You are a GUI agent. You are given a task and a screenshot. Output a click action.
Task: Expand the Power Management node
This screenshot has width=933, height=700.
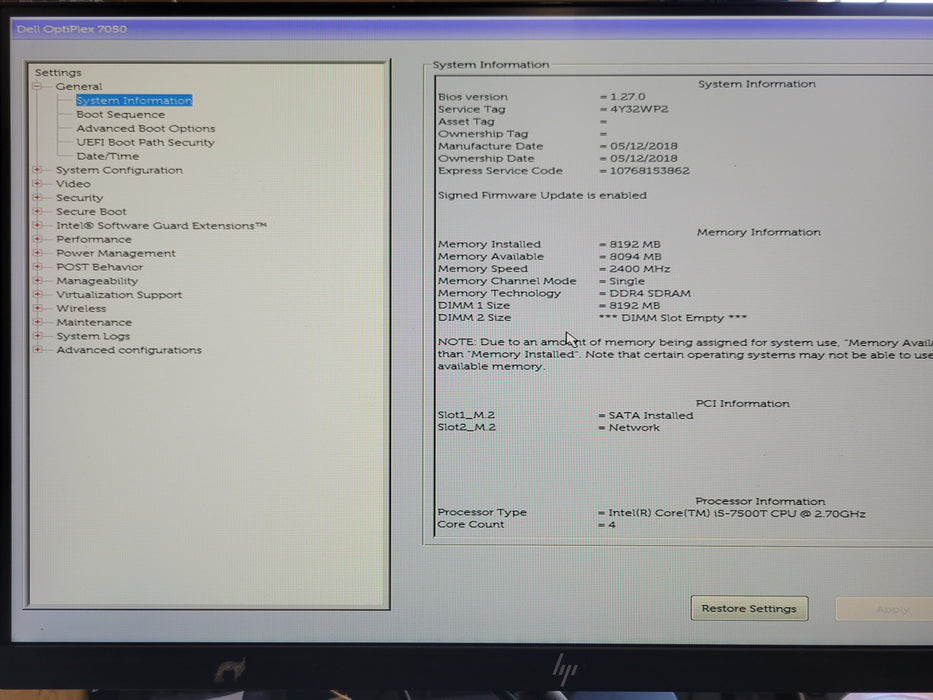pos(37,253)
